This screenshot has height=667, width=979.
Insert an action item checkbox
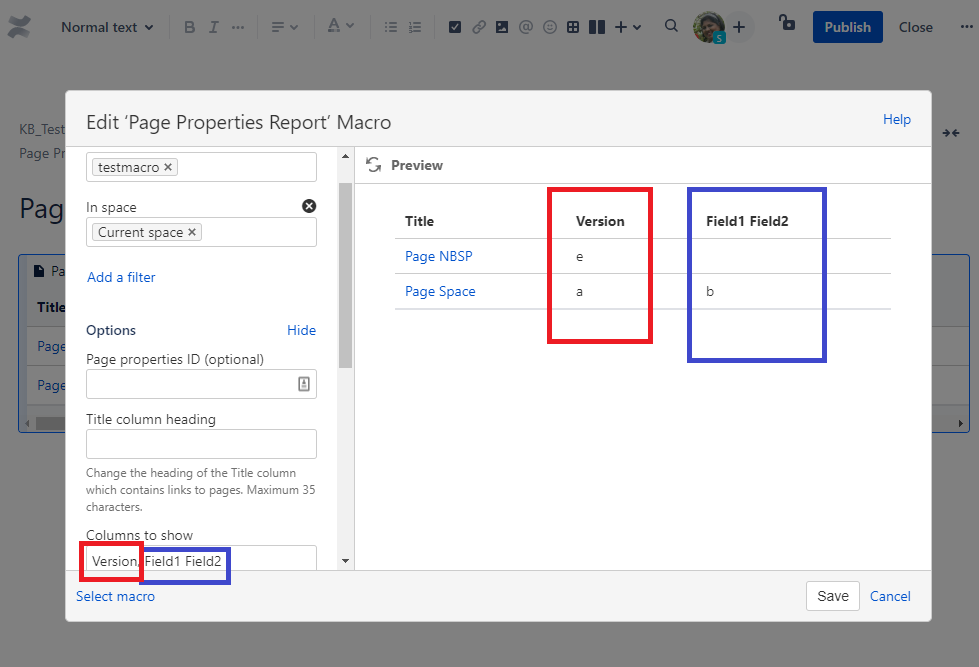455,27
